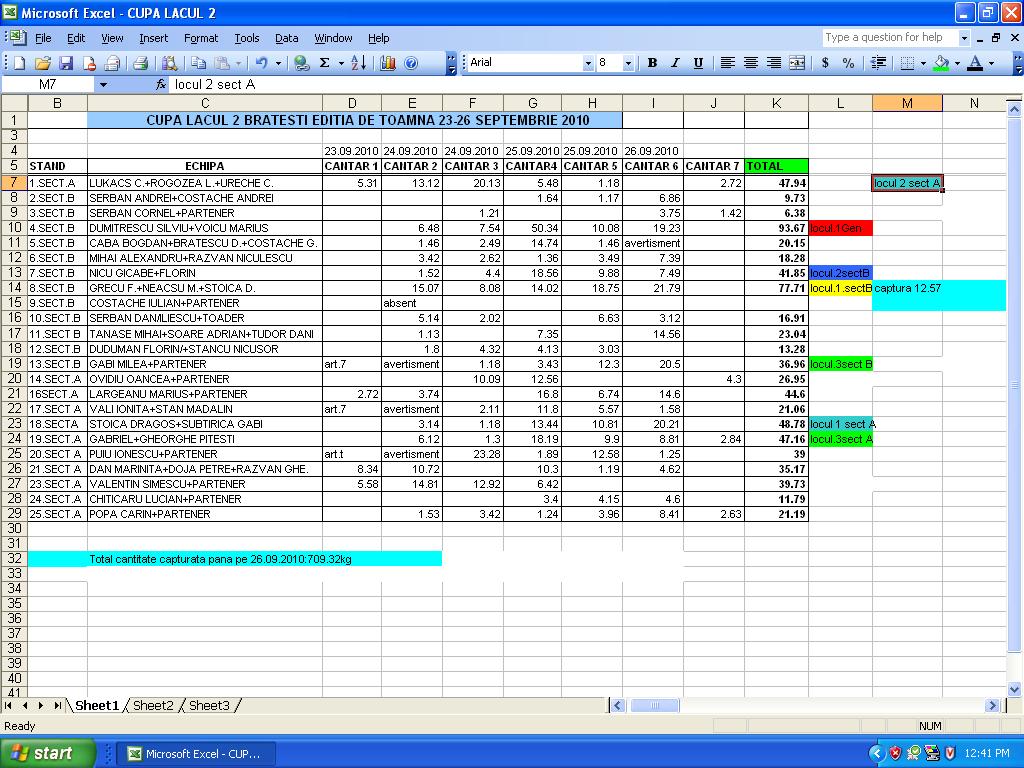Viewport: 1024px width, 768px height.
Task: Toggle underline formatting
Action: click(x=698, y=63)
